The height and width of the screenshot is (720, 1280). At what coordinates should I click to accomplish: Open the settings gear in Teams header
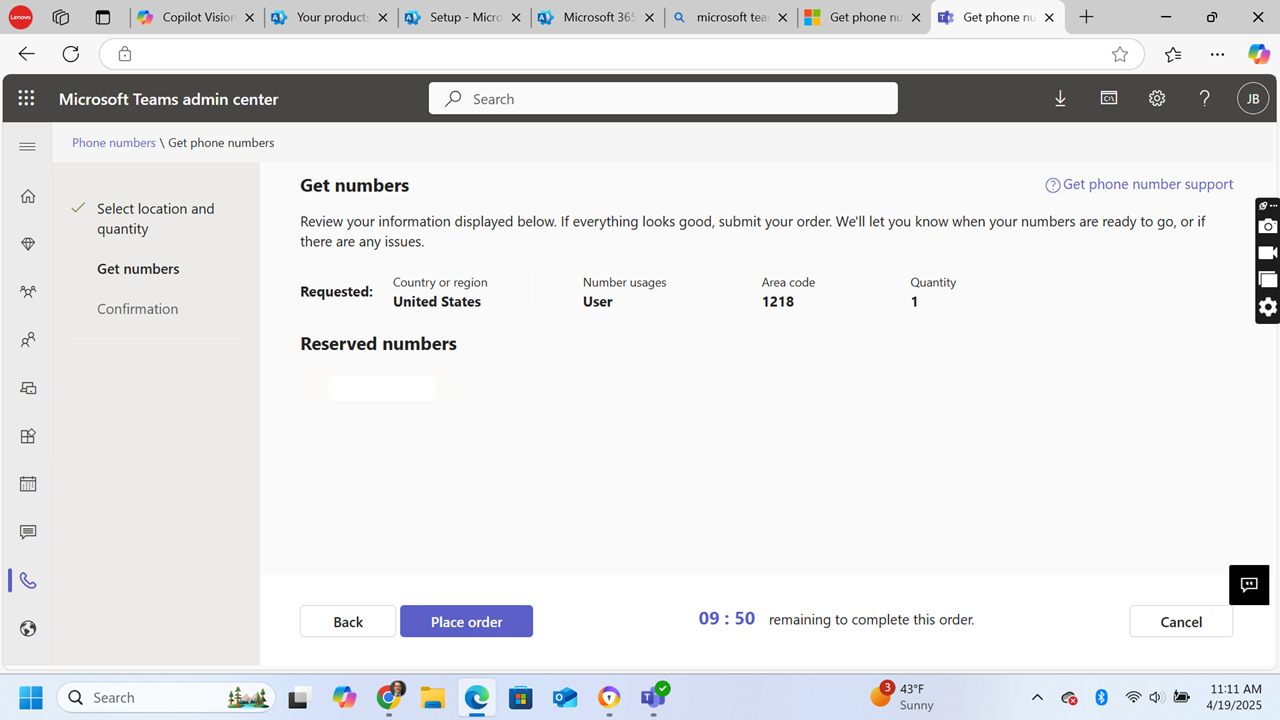tap(1157, 98)
